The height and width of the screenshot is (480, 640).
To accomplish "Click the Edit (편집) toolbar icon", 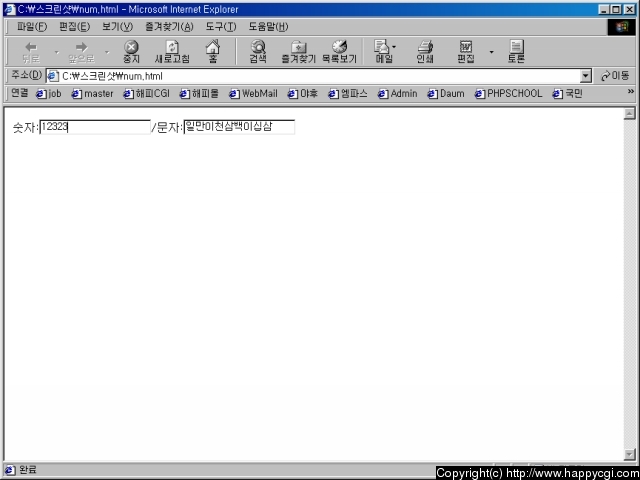I will [x=466, y=52].
